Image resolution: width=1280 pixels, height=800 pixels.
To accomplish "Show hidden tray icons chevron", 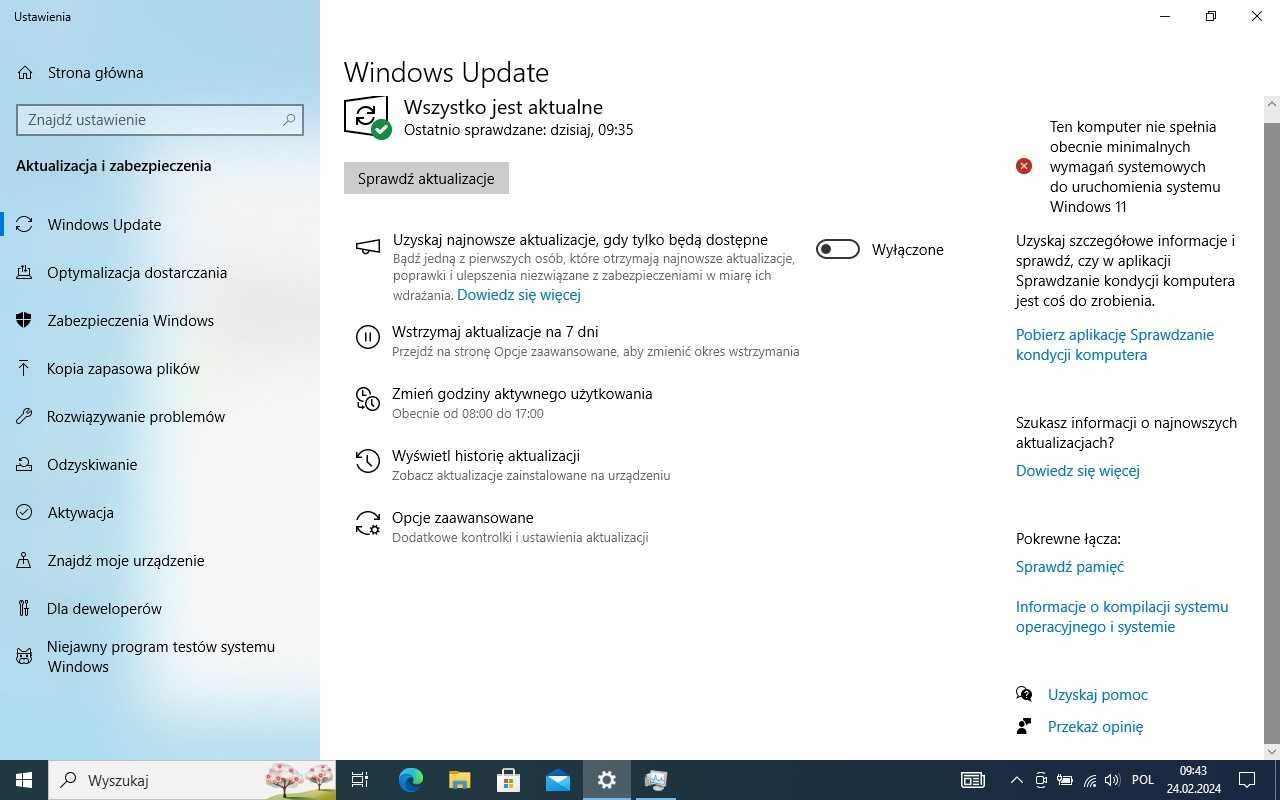I will pyautogui.click(x=1017, y=780).
